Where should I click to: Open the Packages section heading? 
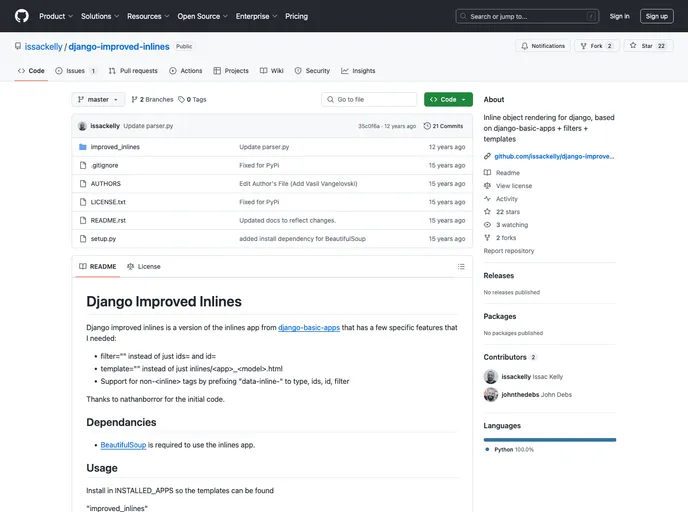500,317
